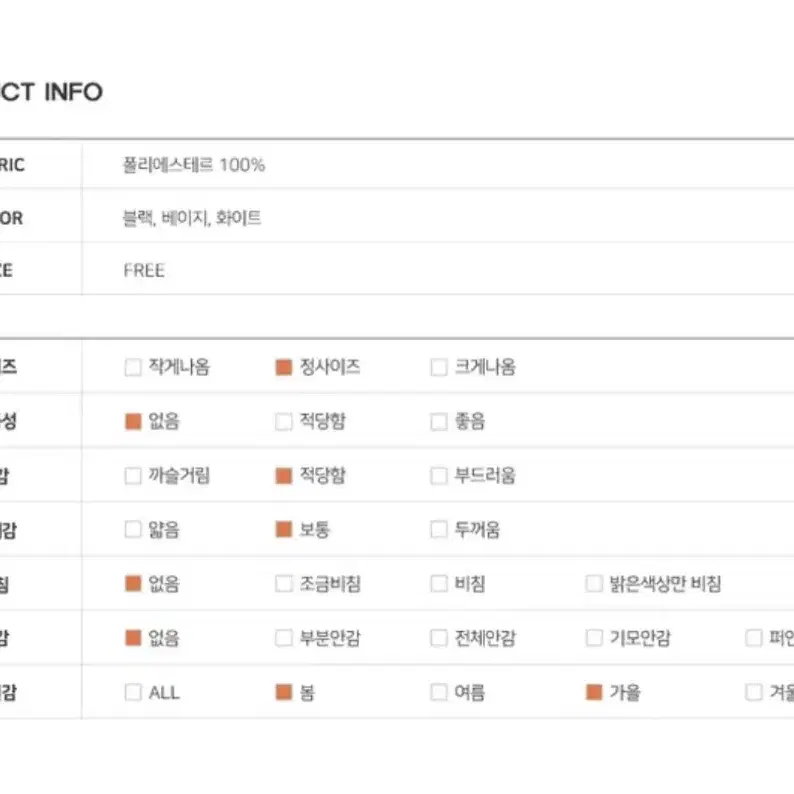Check the 좋음 checkbox
Image resolution: width=794 pixels, height=794 pixels.
pos(439,421)
